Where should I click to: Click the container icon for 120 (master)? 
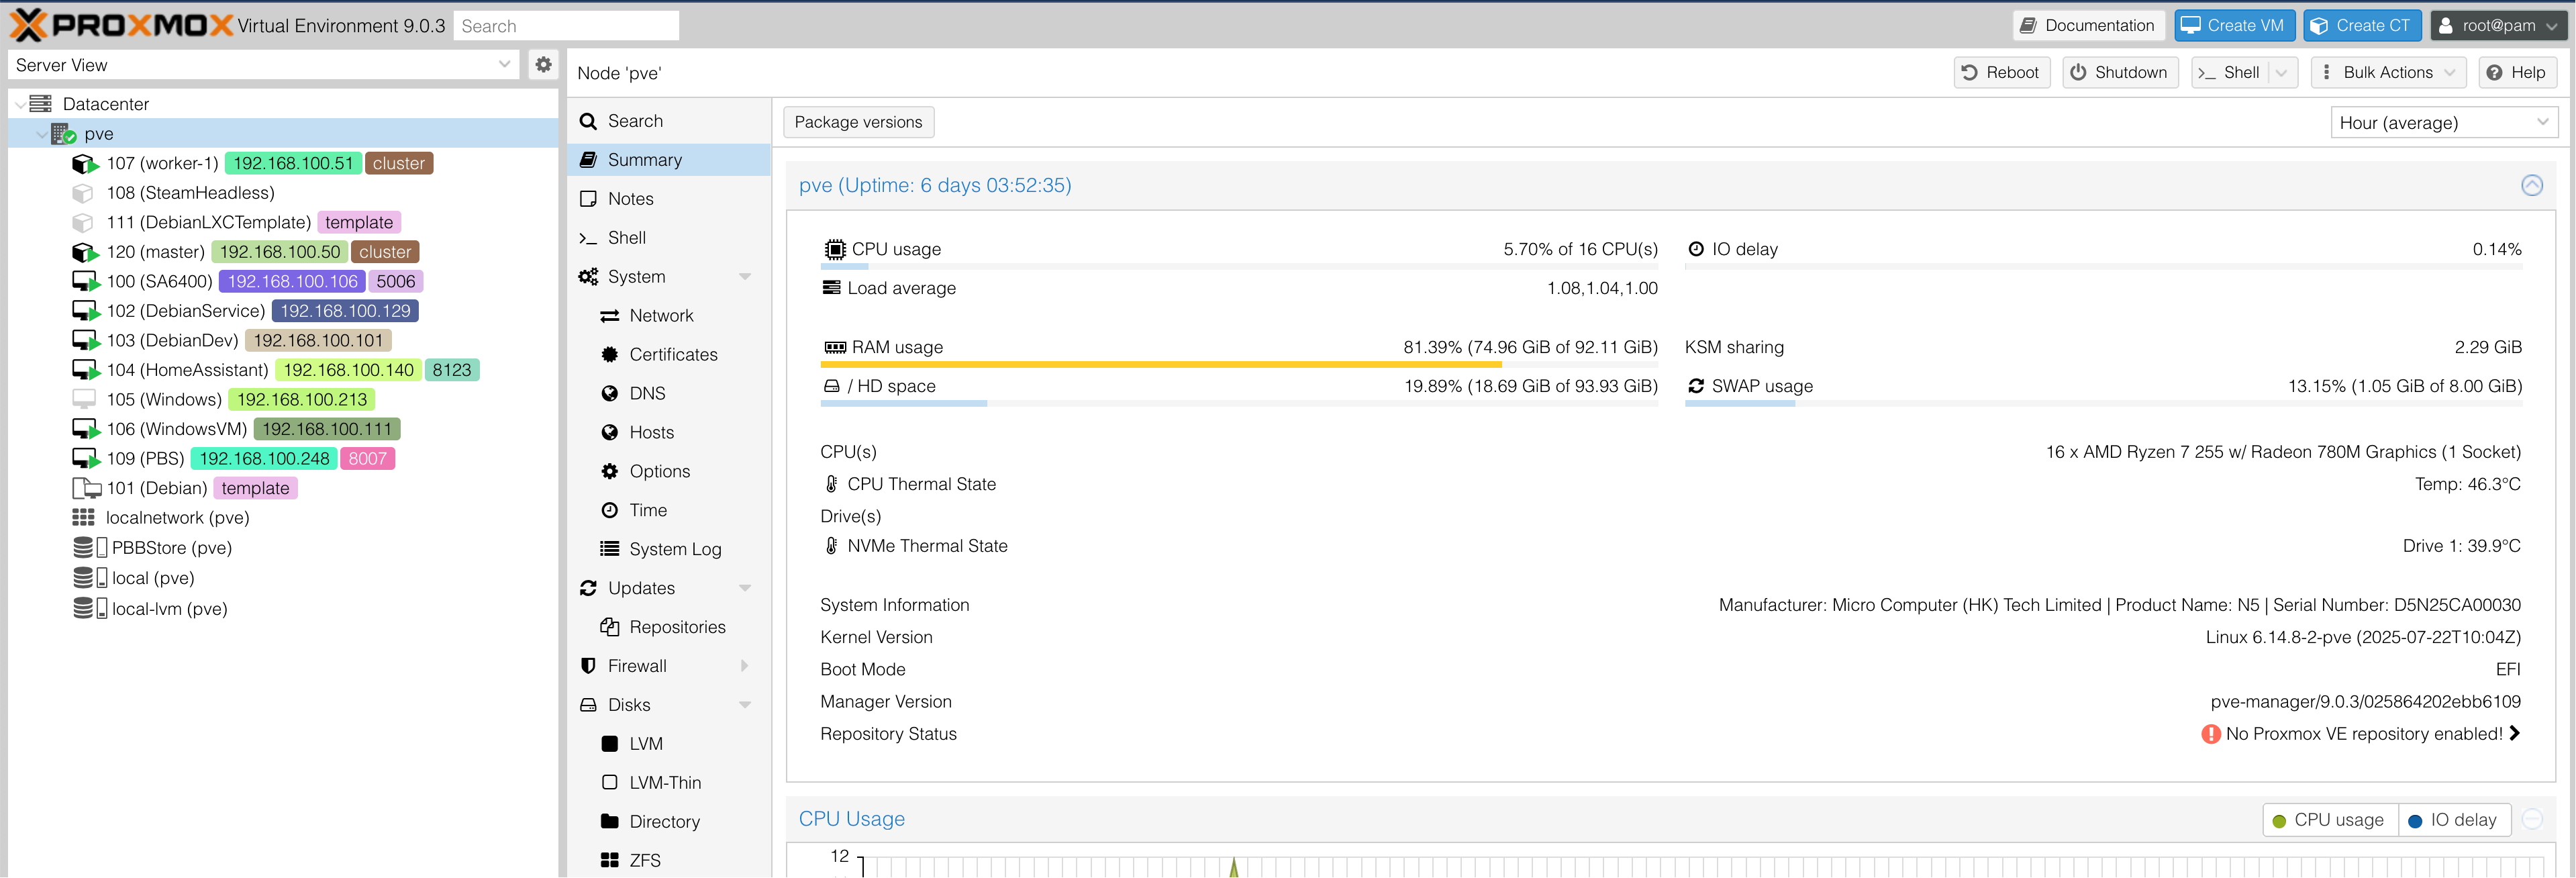pos(85,252)
